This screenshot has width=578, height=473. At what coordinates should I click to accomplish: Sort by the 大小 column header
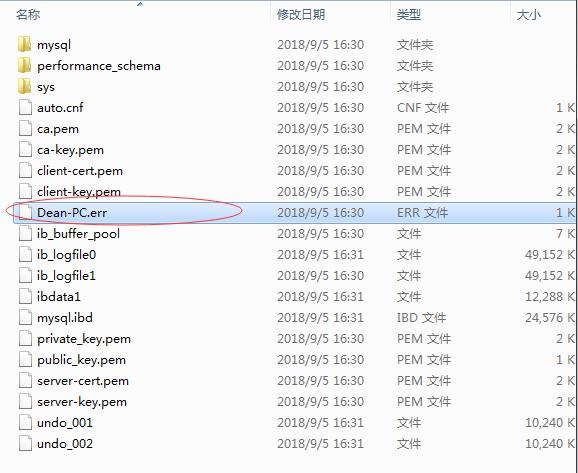pyautogui.click(x=529, y=15)
